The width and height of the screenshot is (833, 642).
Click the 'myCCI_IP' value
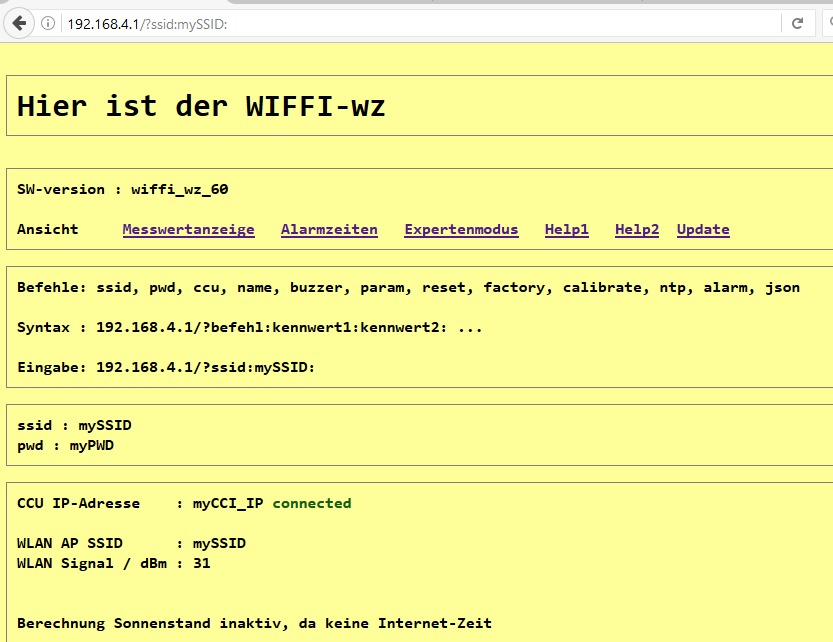pos(228,503)
